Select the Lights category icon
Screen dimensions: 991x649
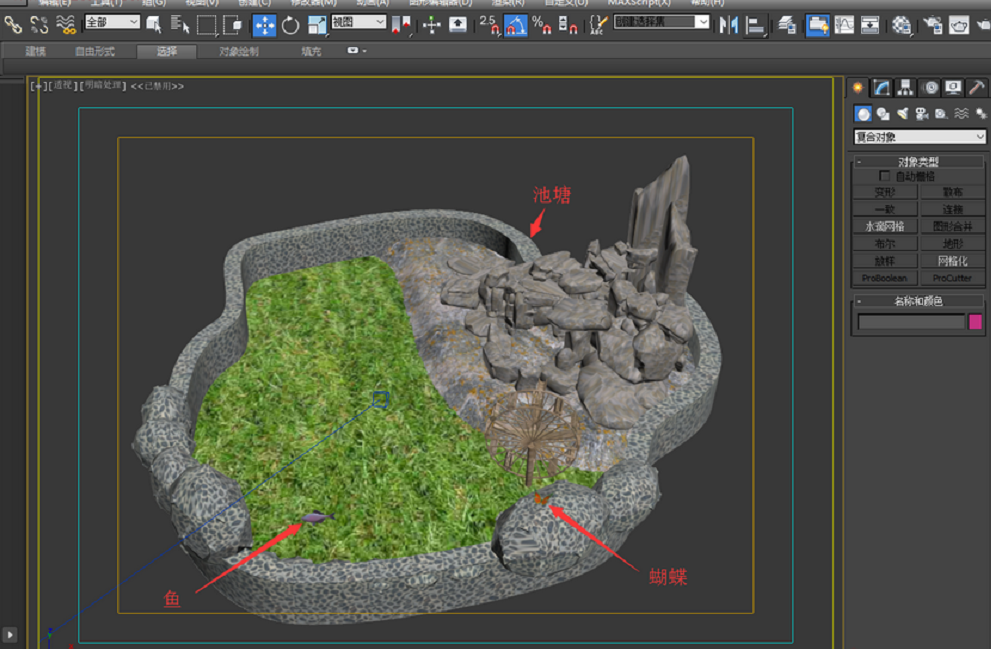tap(902, 114)
